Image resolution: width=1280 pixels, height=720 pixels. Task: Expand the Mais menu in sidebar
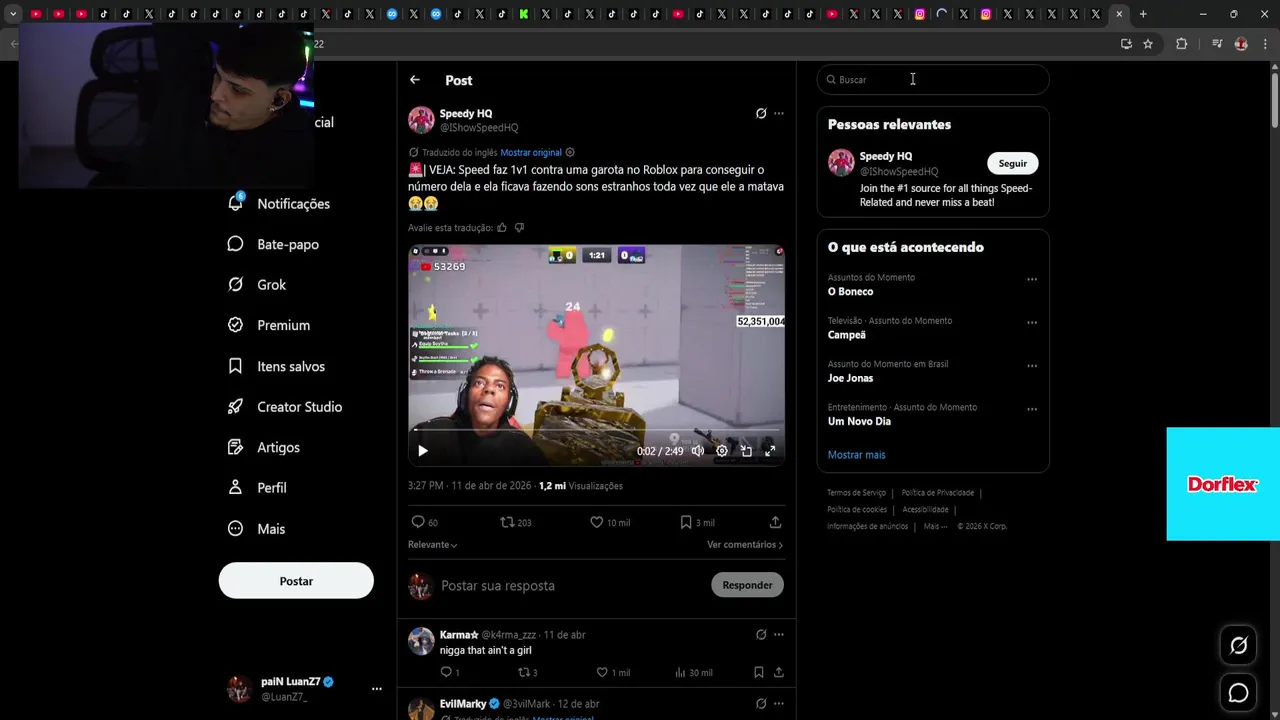[257, 529]
